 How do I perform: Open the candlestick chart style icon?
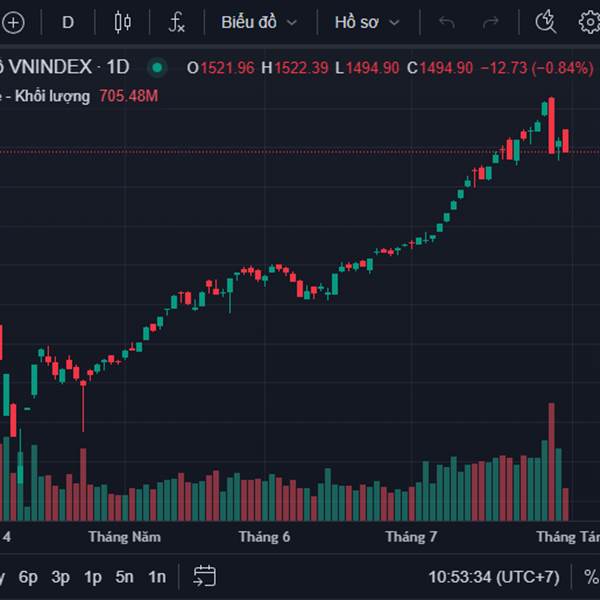click(122, 22)
